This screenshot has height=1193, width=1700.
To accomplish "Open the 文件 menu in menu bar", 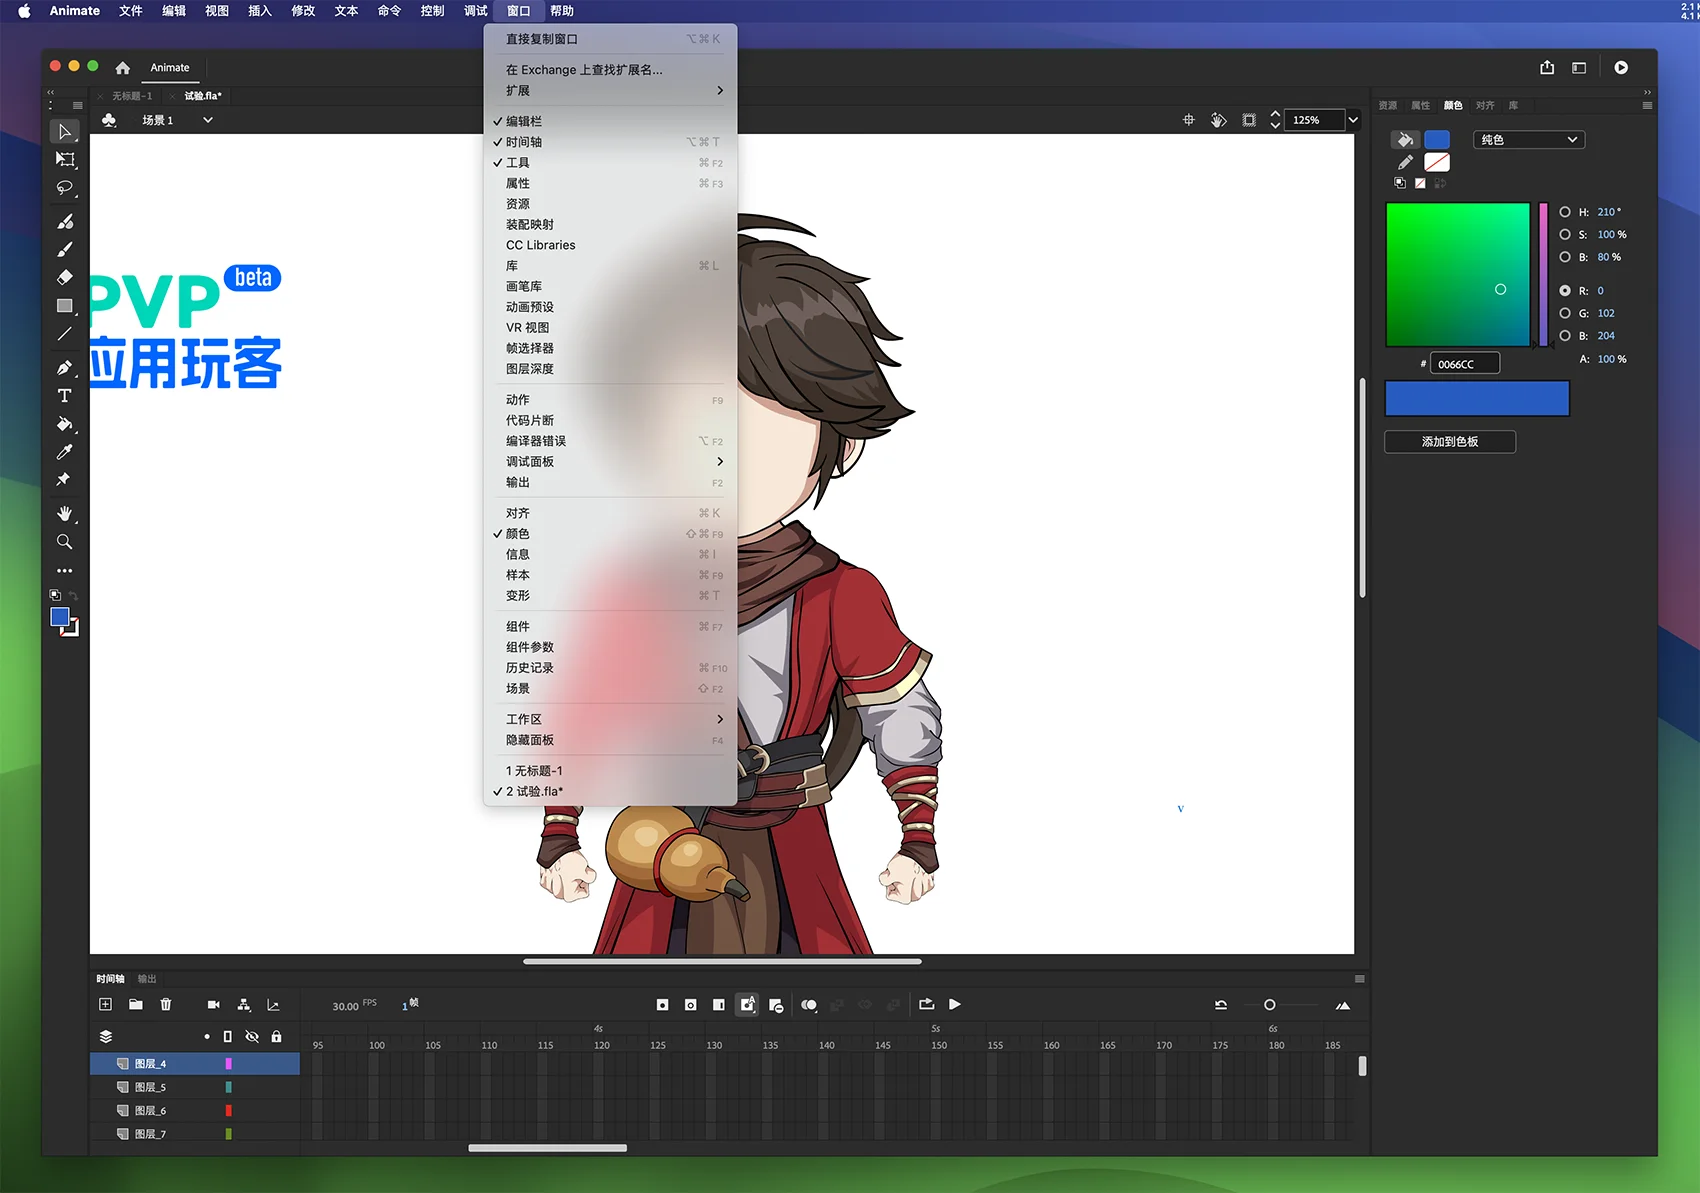I will (x=131, y=11).
